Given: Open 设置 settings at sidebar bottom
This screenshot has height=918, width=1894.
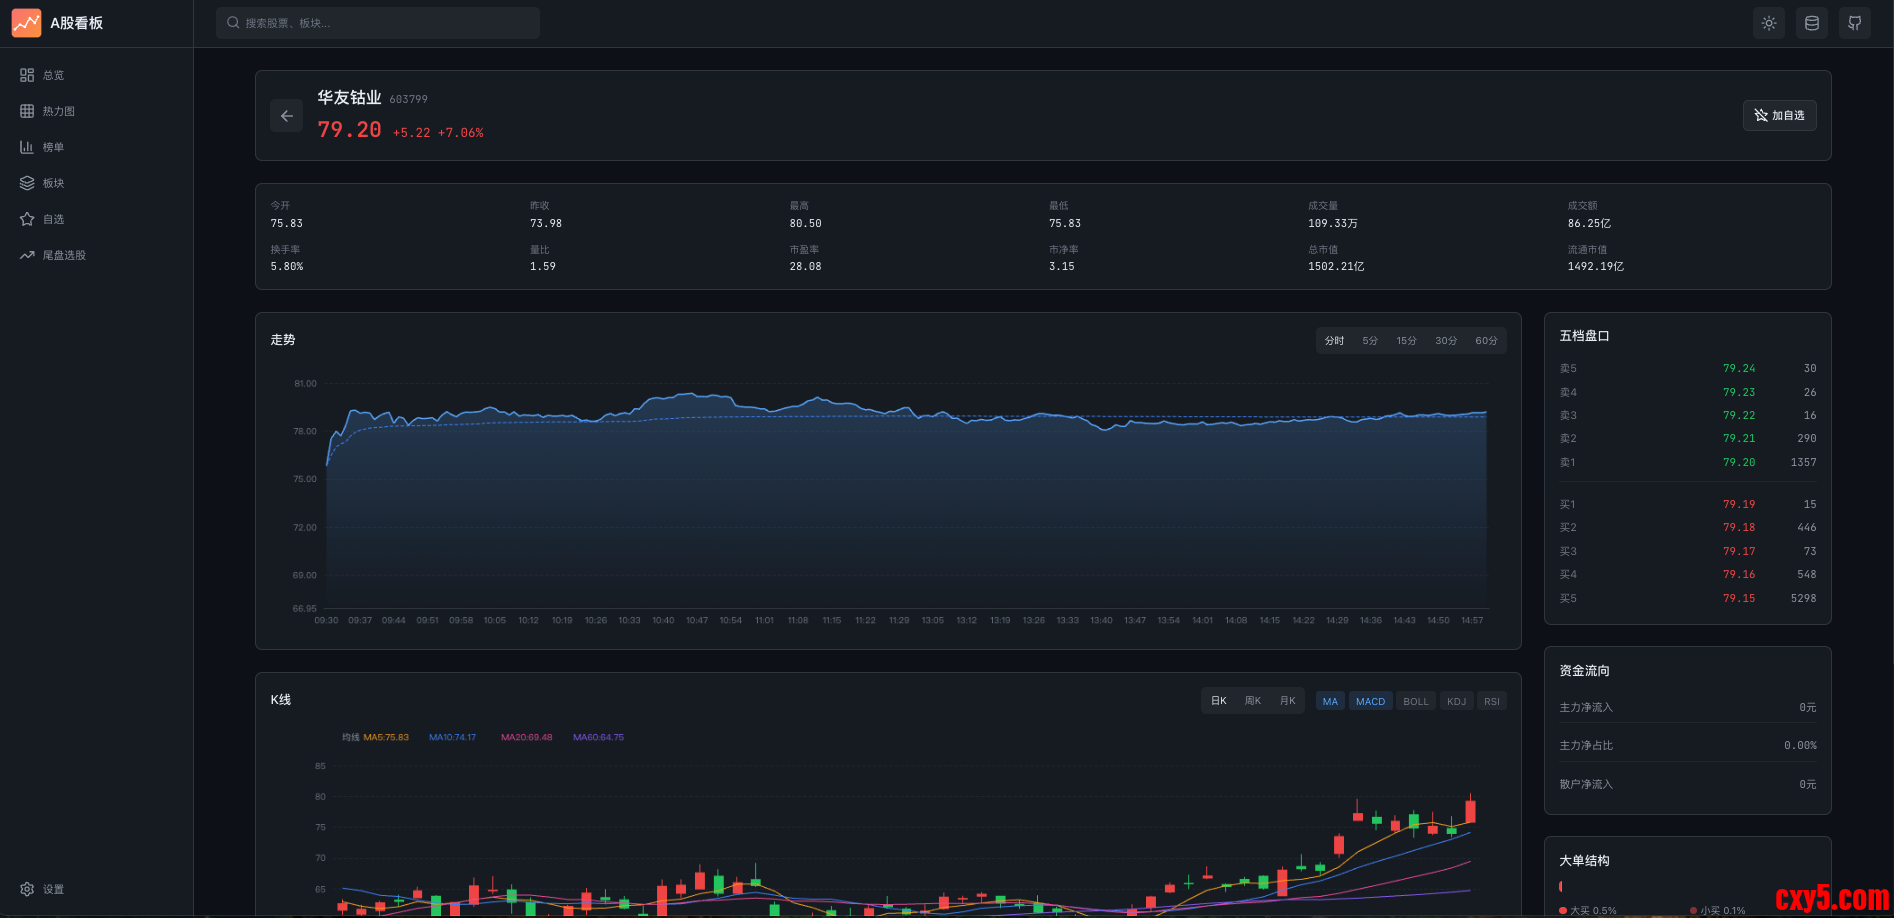Looking at the screenshot, I should [53, 889].
